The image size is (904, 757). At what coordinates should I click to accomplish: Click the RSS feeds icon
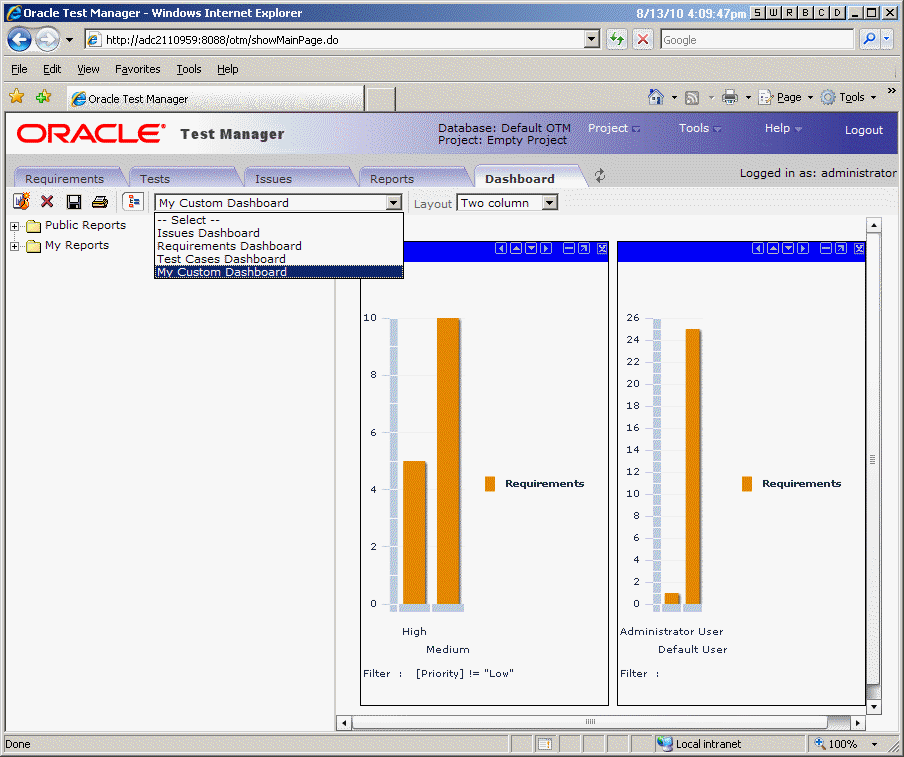tap(692, 98)
